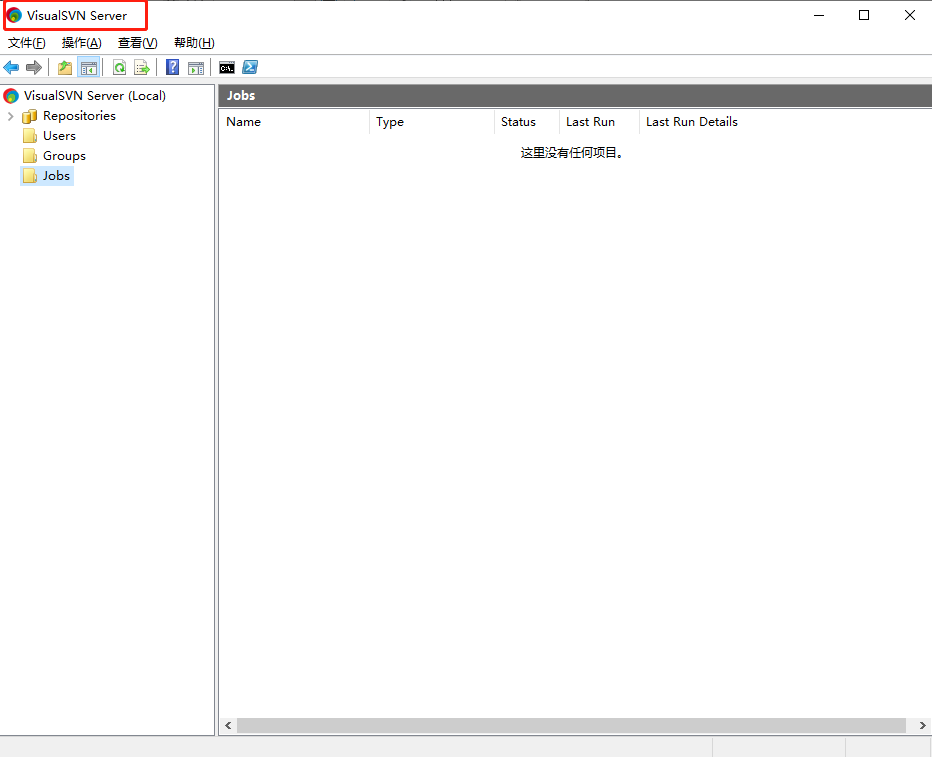932x757 pixels.
Task: Toggle the action pane icon
Action: tap(196, 68)
